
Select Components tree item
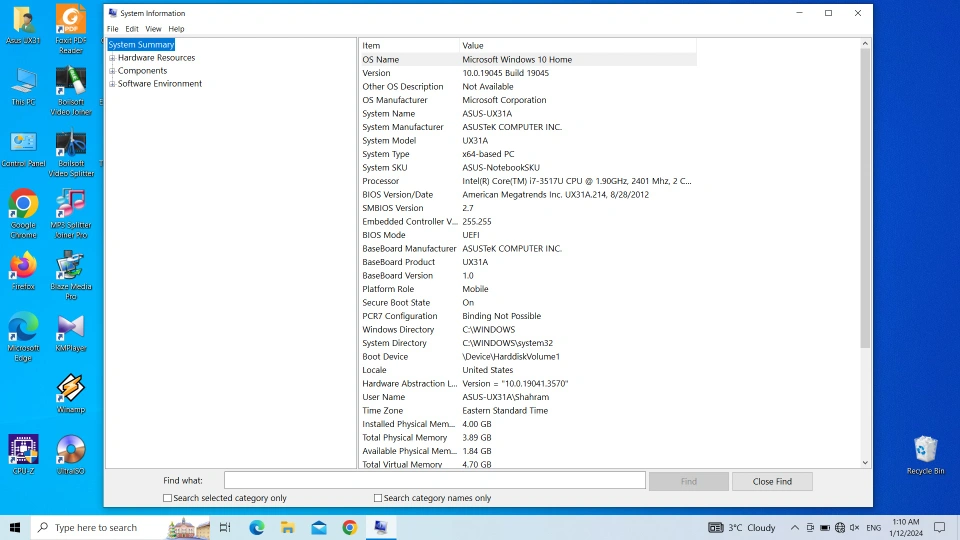click(142, 70)
